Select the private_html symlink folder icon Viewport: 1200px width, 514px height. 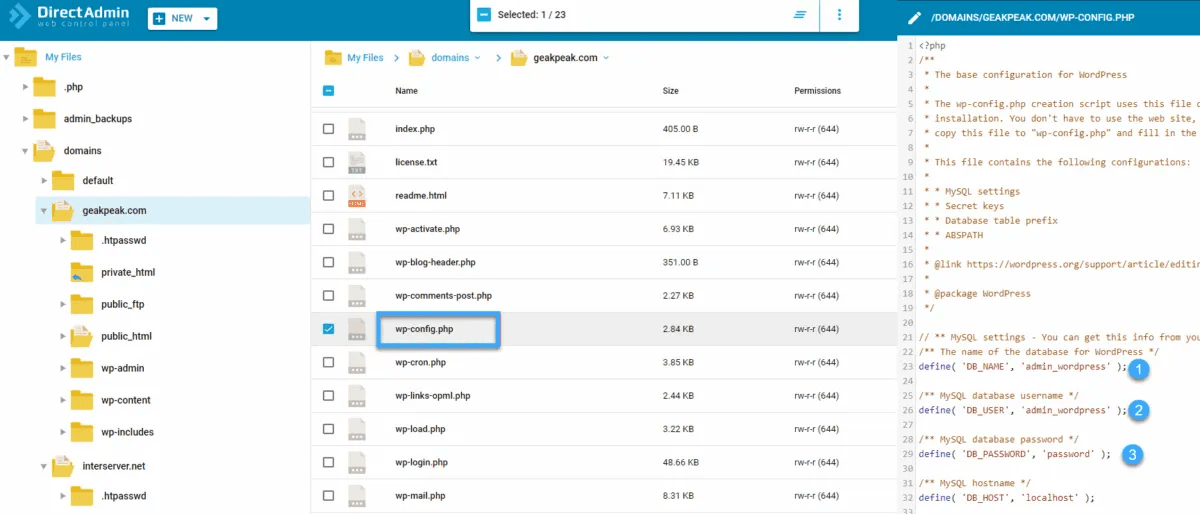pos(82,272)
